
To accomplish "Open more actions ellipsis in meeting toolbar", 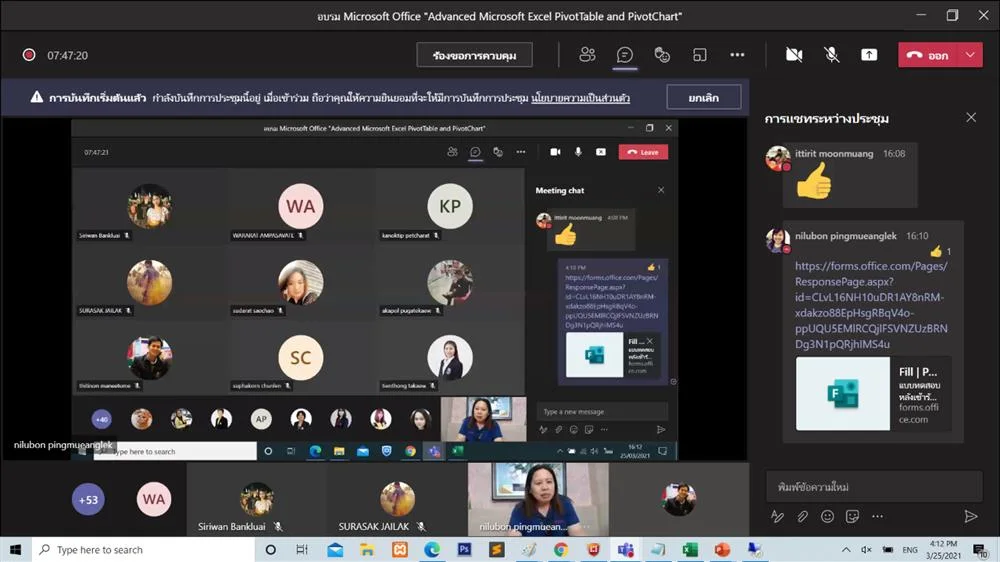I will 737,55.
